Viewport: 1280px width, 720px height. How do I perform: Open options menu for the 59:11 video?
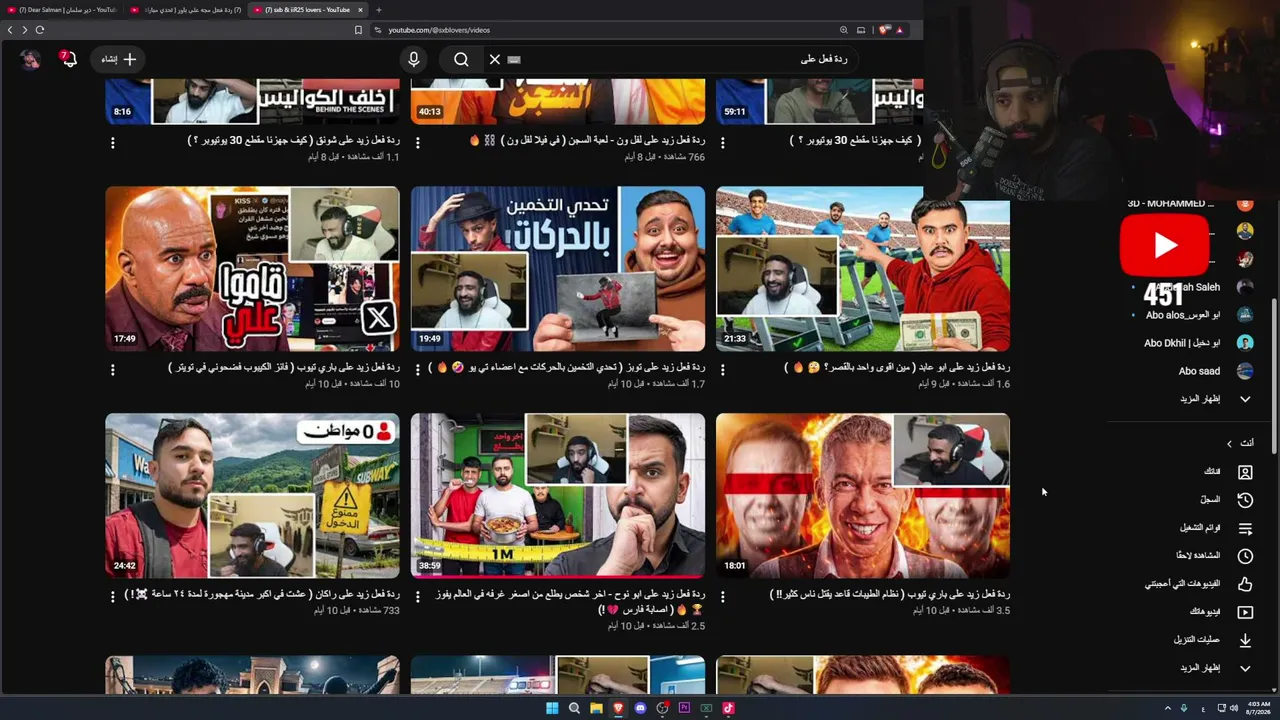[723, 143]
